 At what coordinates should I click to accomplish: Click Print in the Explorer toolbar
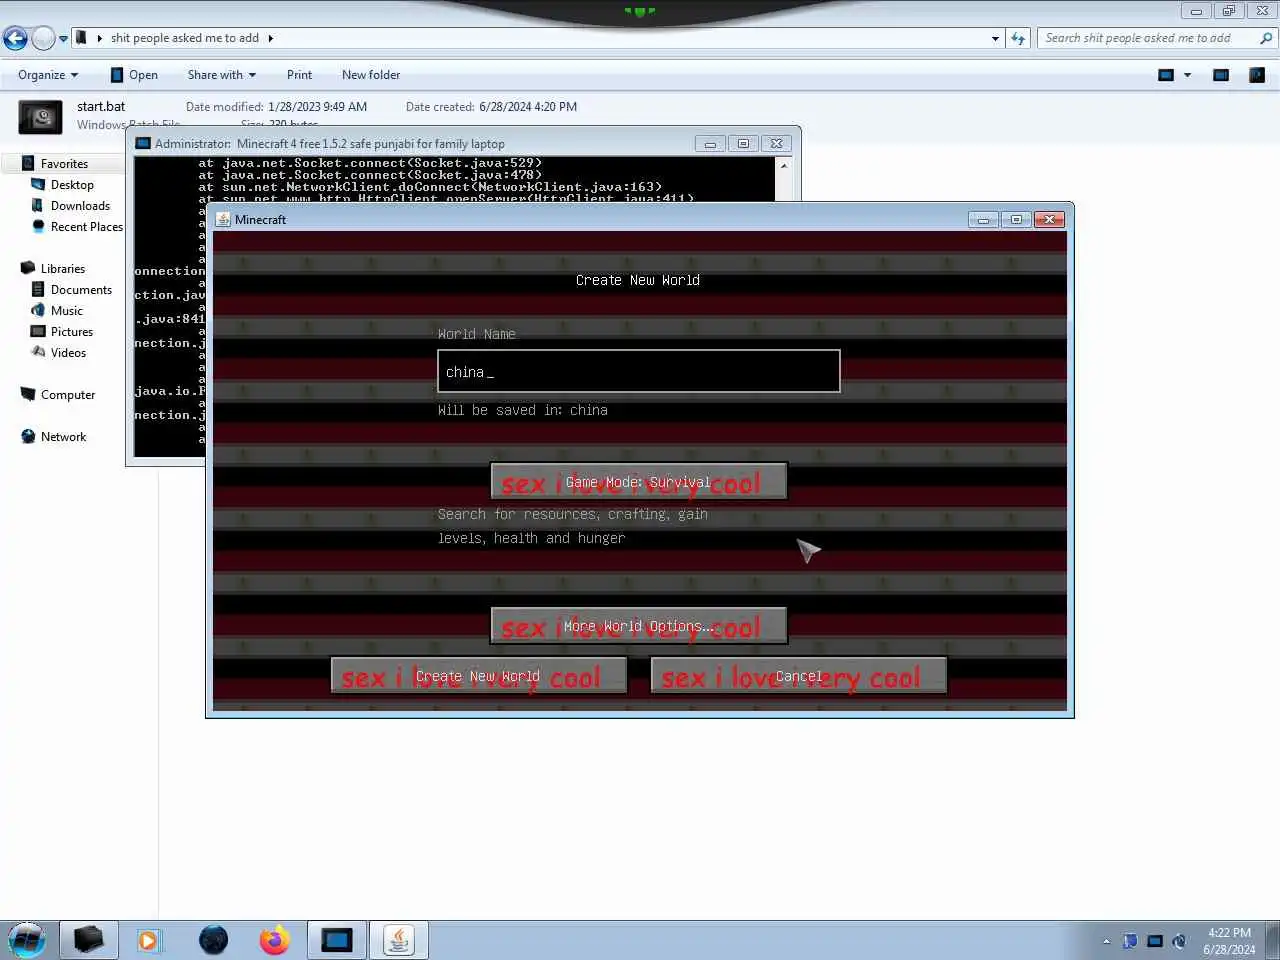pos(299,75)
